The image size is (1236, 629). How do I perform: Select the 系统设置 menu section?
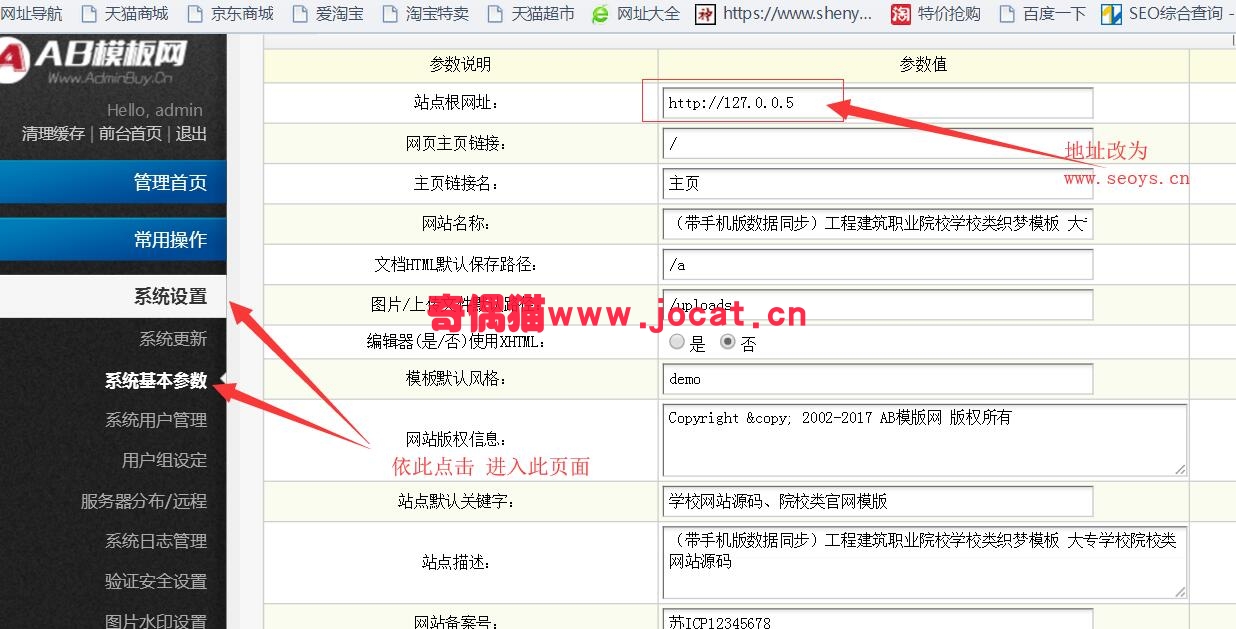click(113, 297)
